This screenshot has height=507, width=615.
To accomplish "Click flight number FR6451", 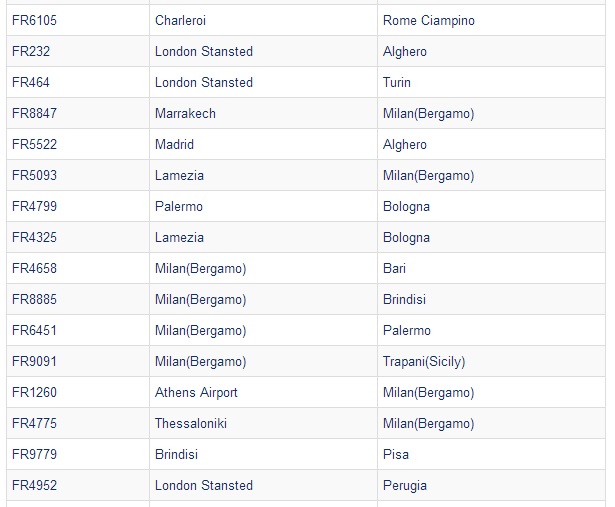I will [x=34, y=331].
